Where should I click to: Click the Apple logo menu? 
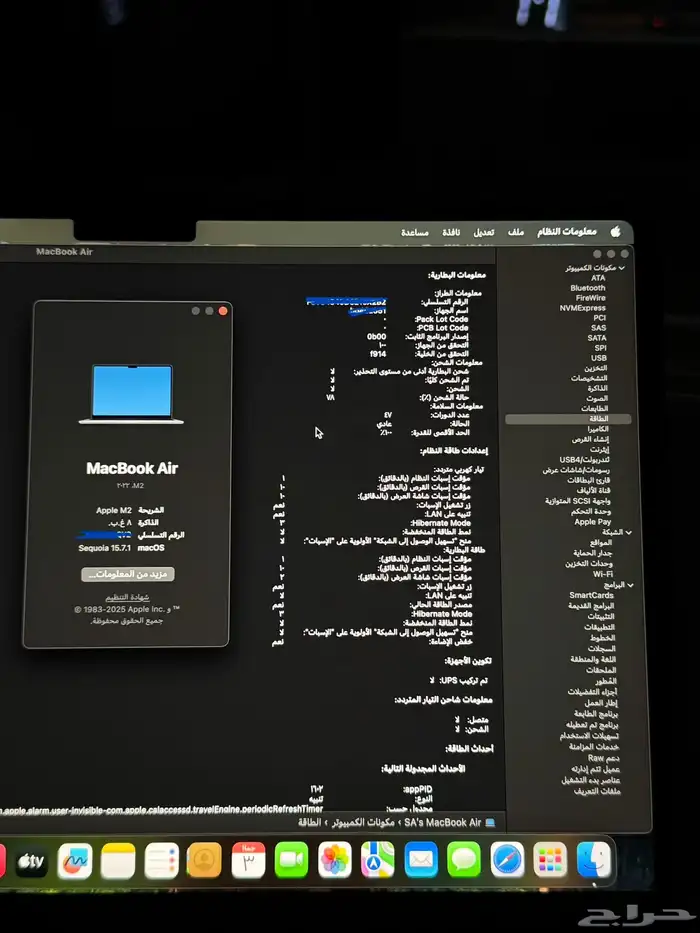pyautogui.click(x=616, y=231)
